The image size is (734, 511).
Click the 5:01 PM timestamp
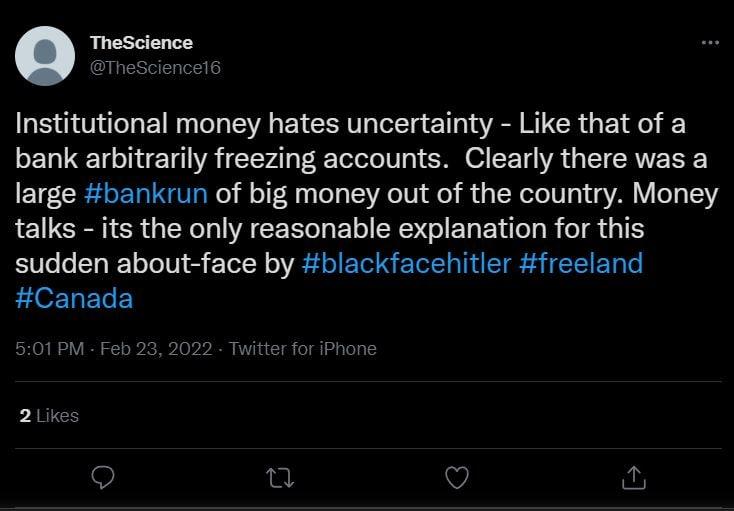(48, 349)
